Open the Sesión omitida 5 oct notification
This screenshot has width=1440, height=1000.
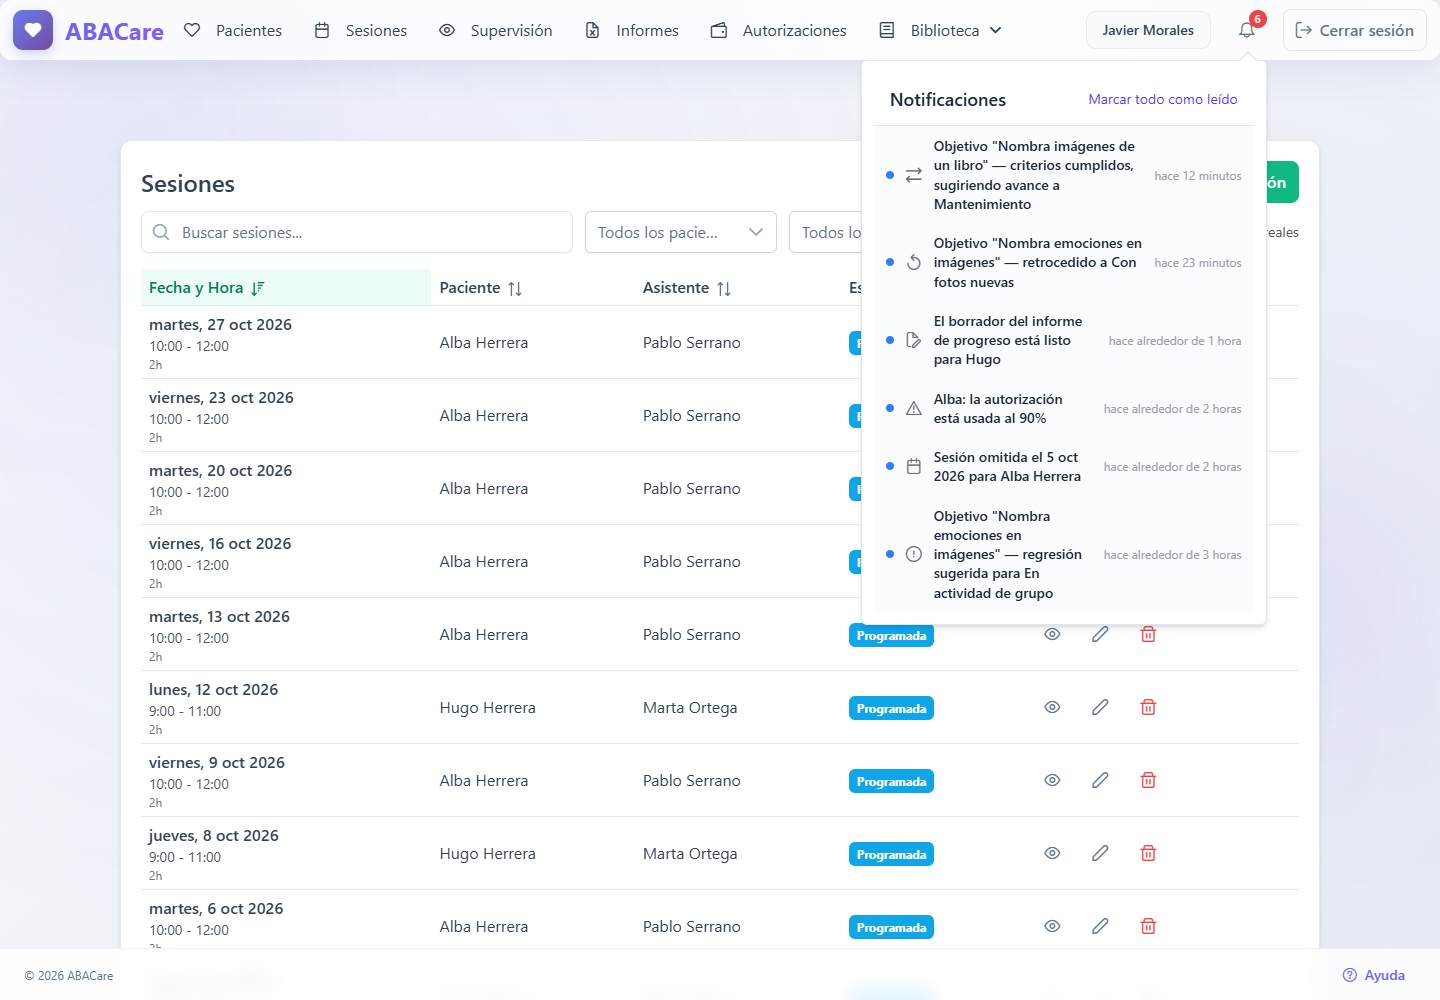[x=1064, y=466]
